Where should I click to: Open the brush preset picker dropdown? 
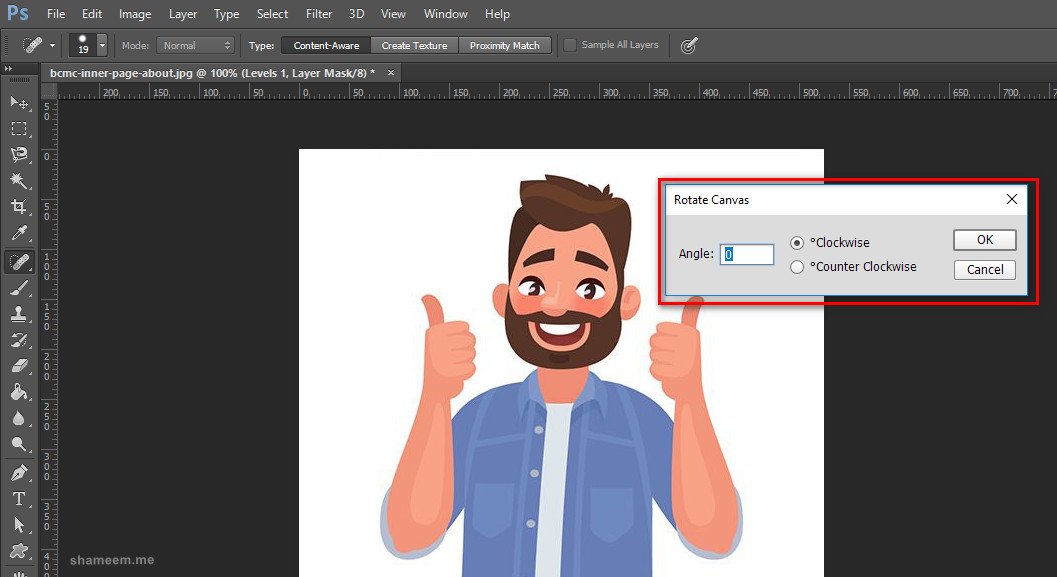tap(102, 46)
